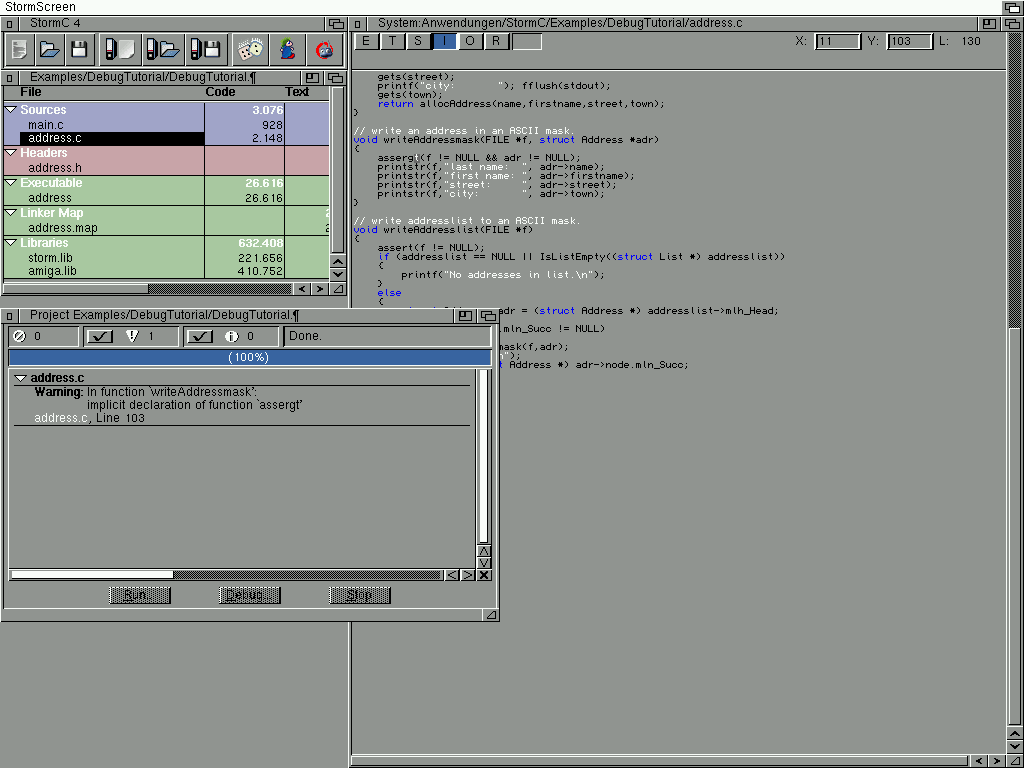
Task: Click the Text column header
Action: coord(297,92)
